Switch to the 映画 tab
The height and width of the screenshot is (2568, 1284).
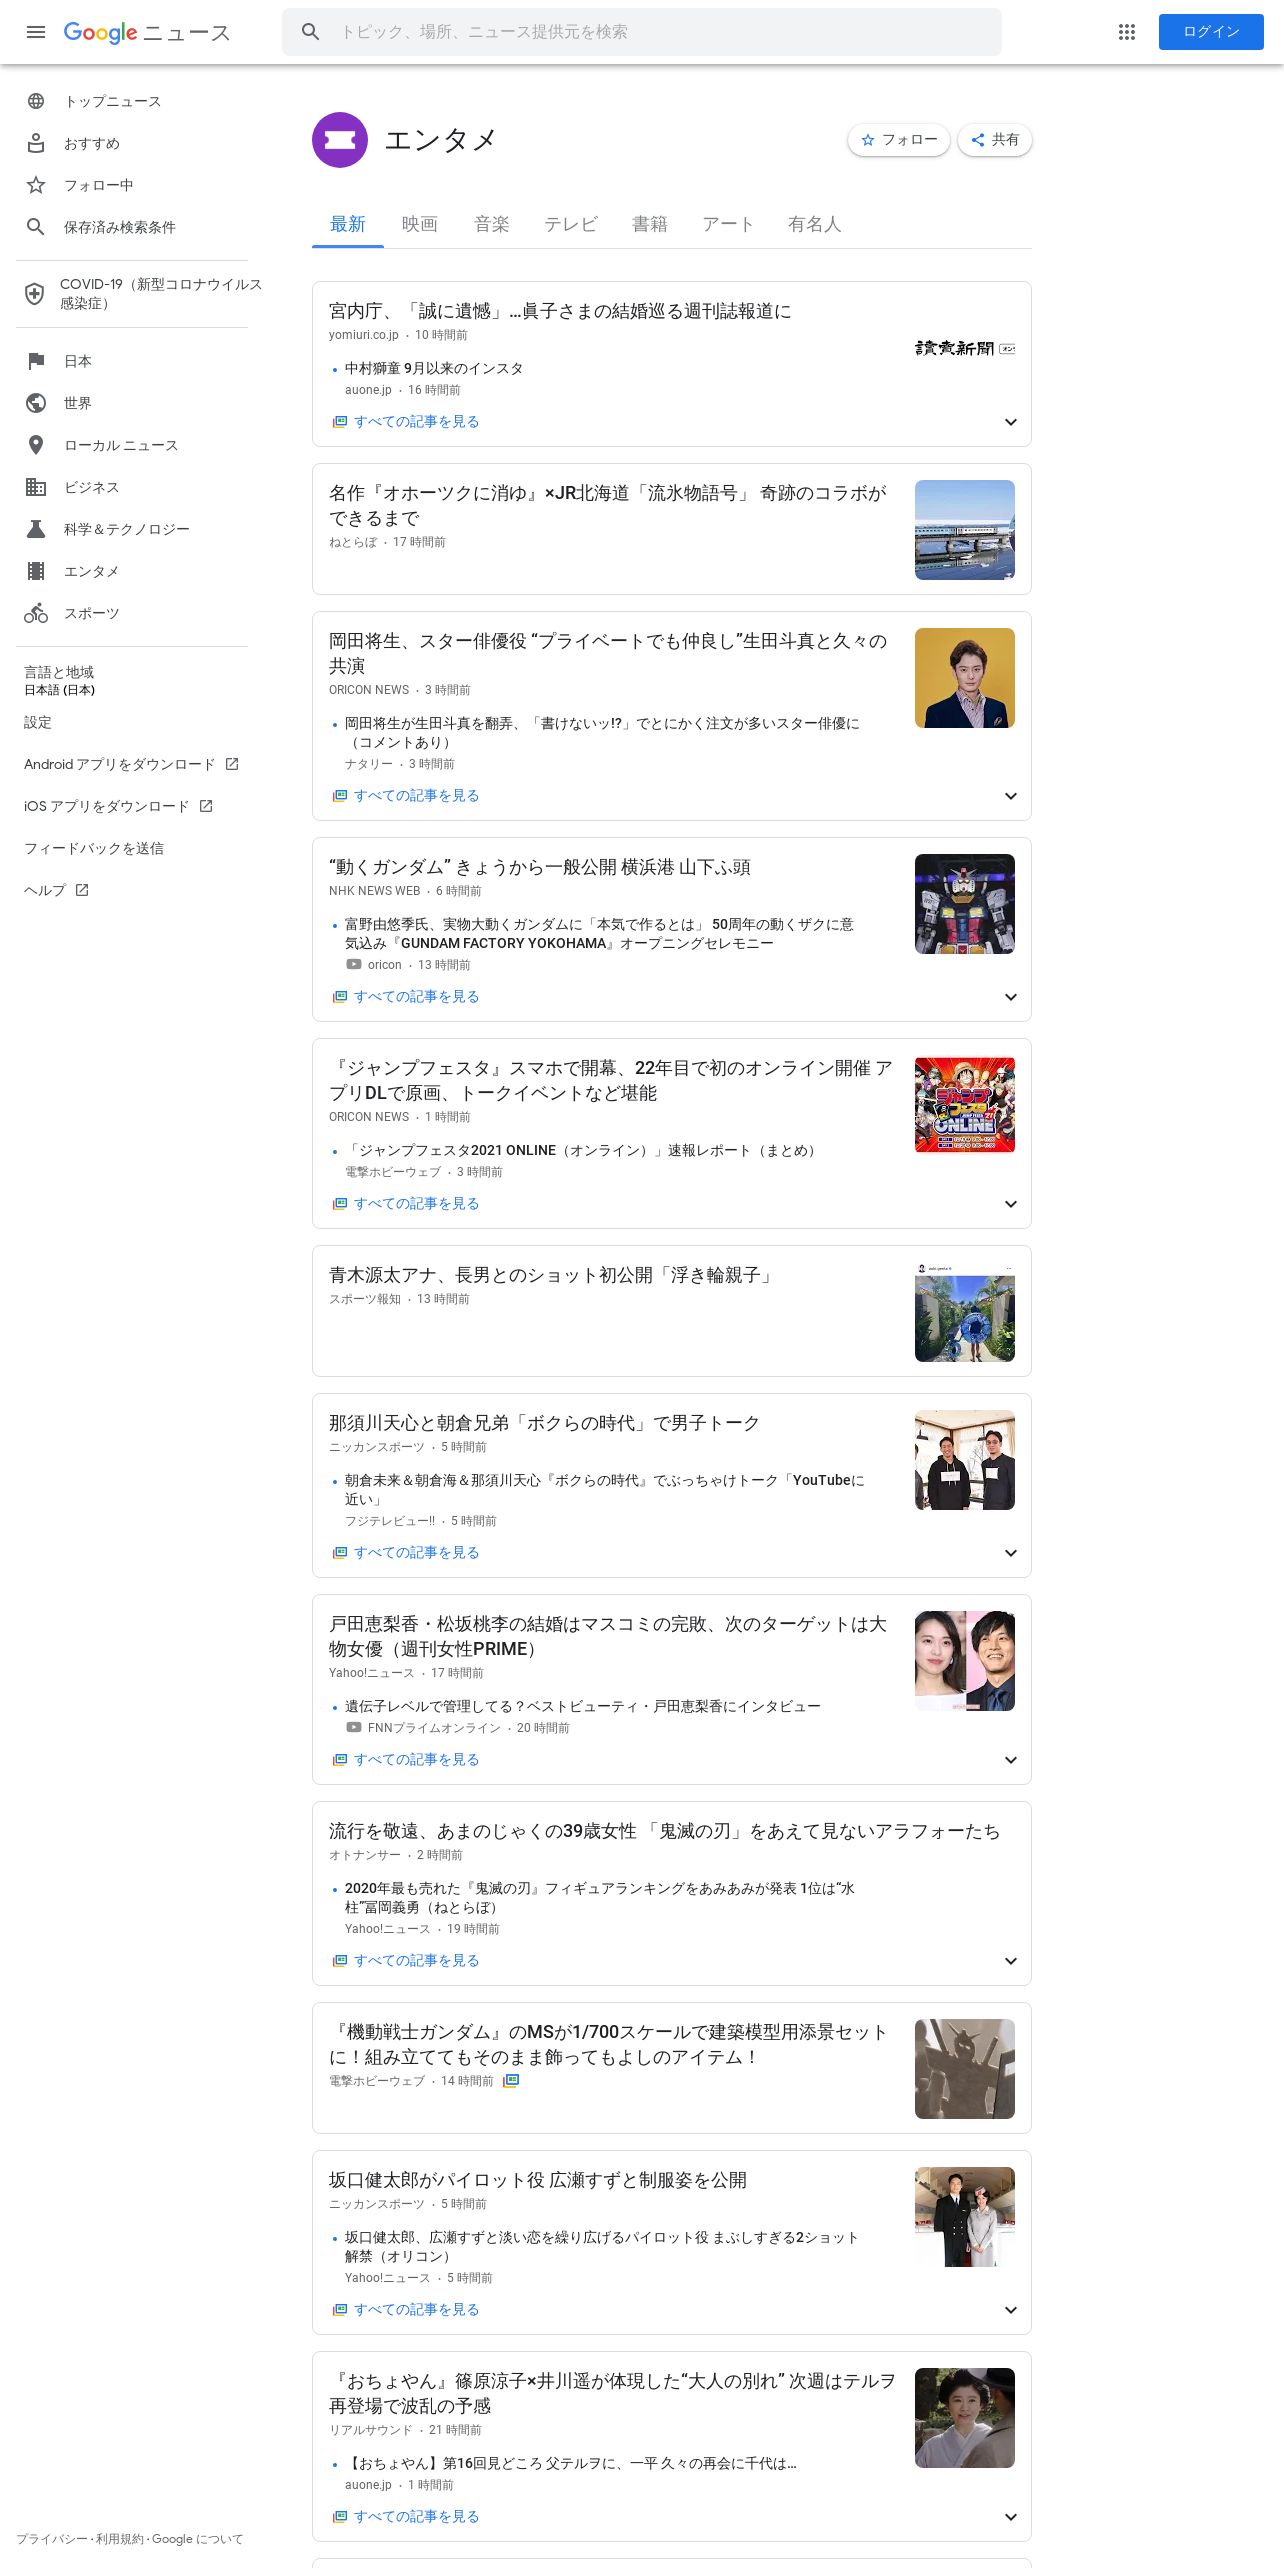click(x=420, y=224)
